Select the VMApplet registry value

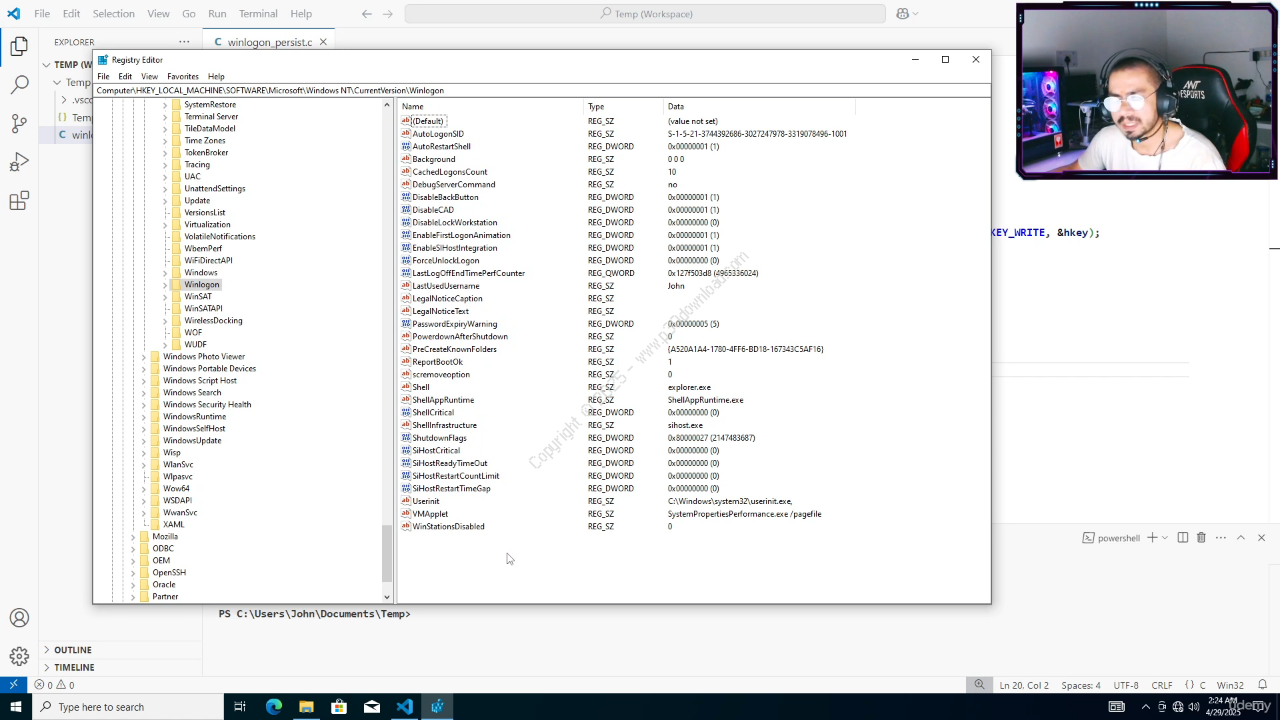[430, 514]
